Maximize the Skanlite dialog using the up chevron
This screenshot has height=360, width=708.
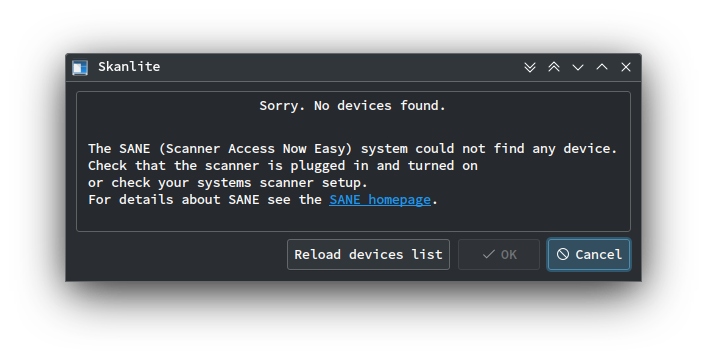[602, 67]
